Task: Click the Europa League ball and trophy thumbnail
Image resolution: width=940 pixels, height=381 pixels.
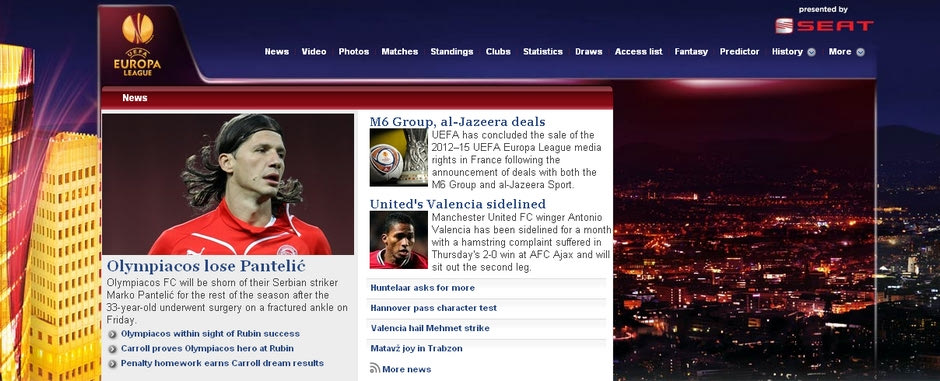Action: pos(399,158)
